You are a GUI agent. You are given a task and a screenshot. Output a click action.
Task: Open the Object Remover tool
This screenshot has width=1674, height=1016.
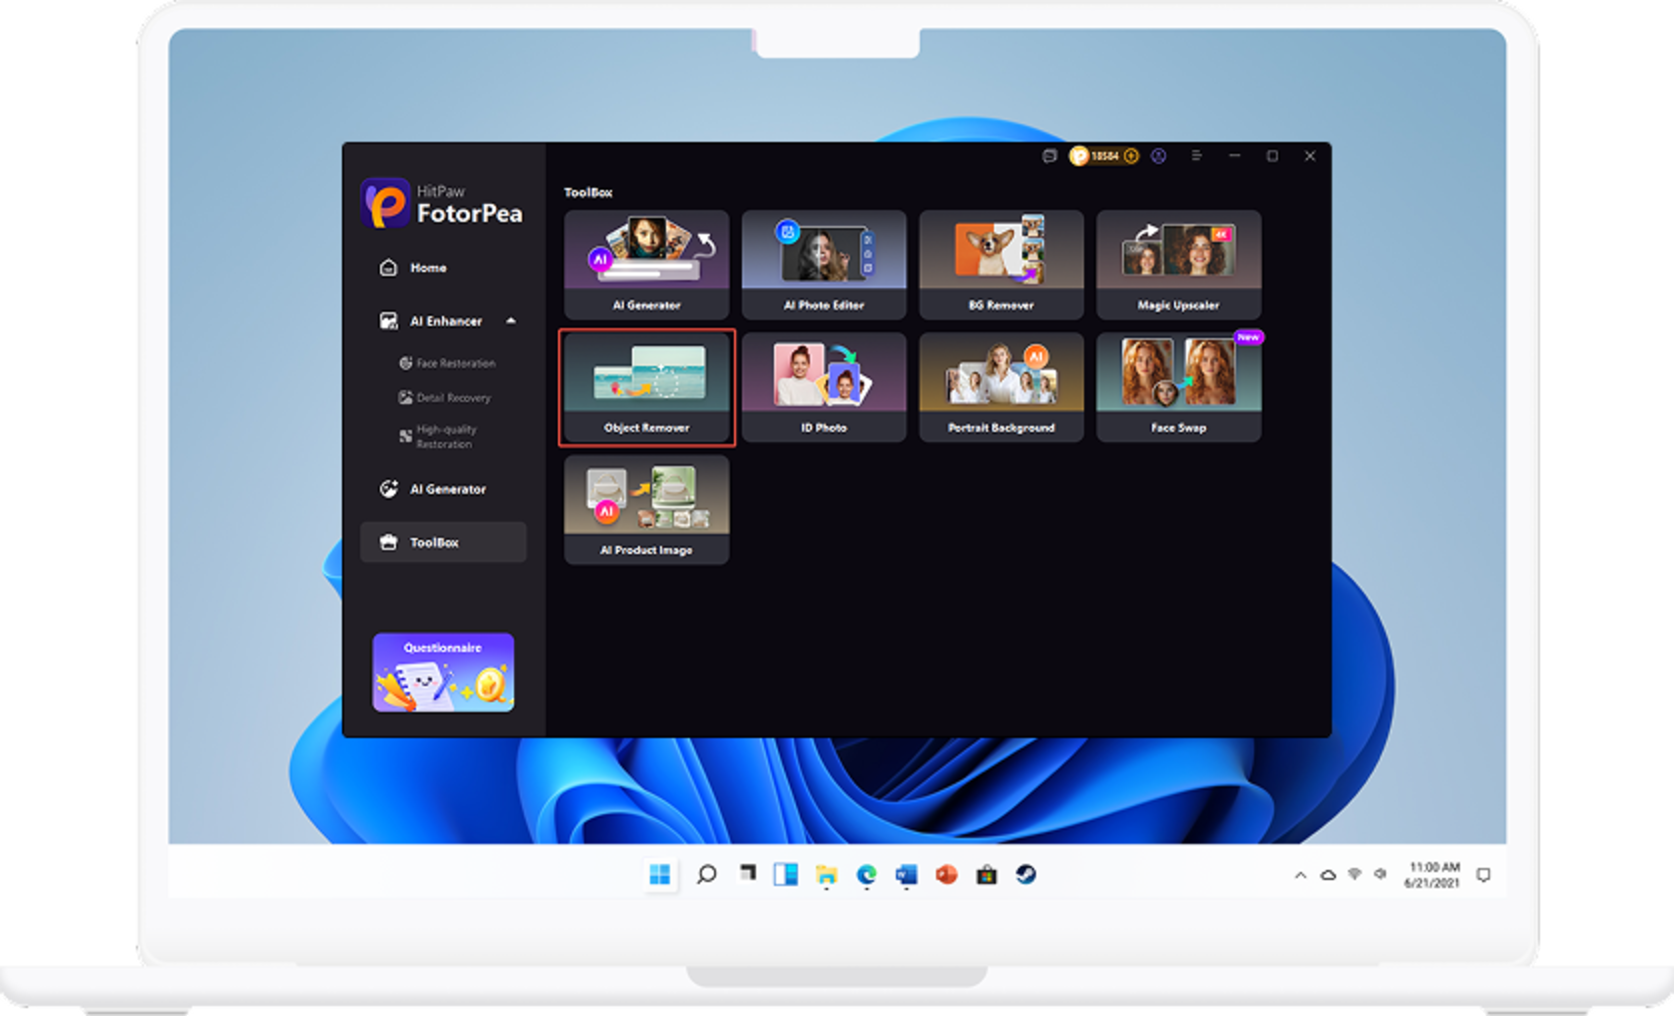click(647, 387)
